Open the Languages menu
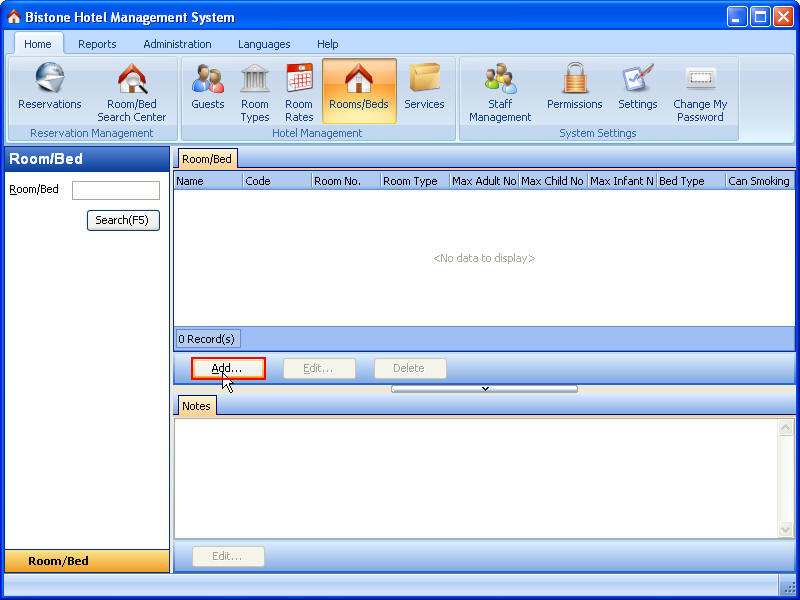Screen dimensions: 800x600 coord(263,44)
